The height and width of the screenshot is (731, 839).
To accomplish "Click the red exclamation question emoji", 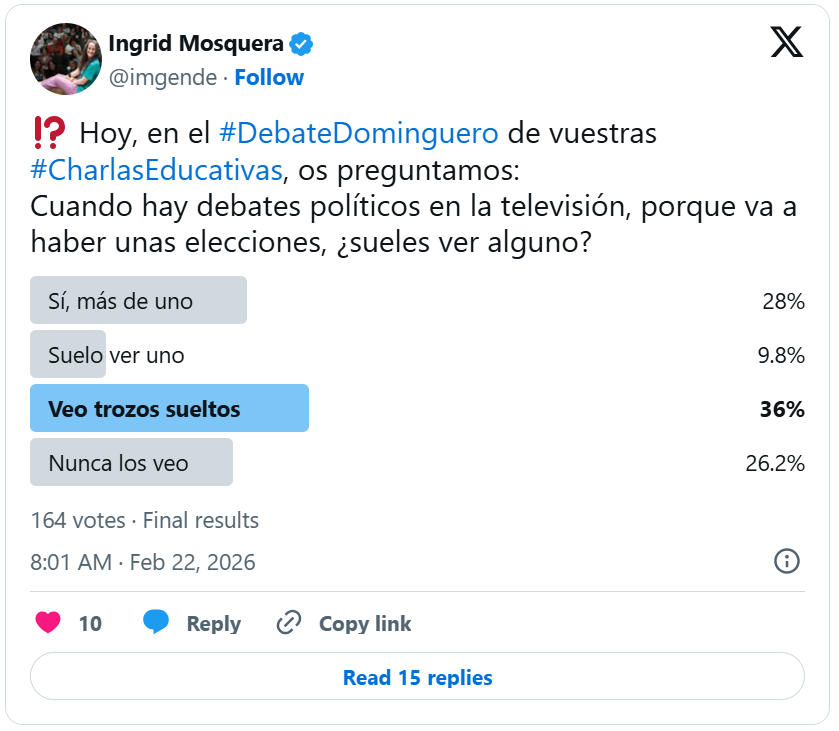I will 48,132.
